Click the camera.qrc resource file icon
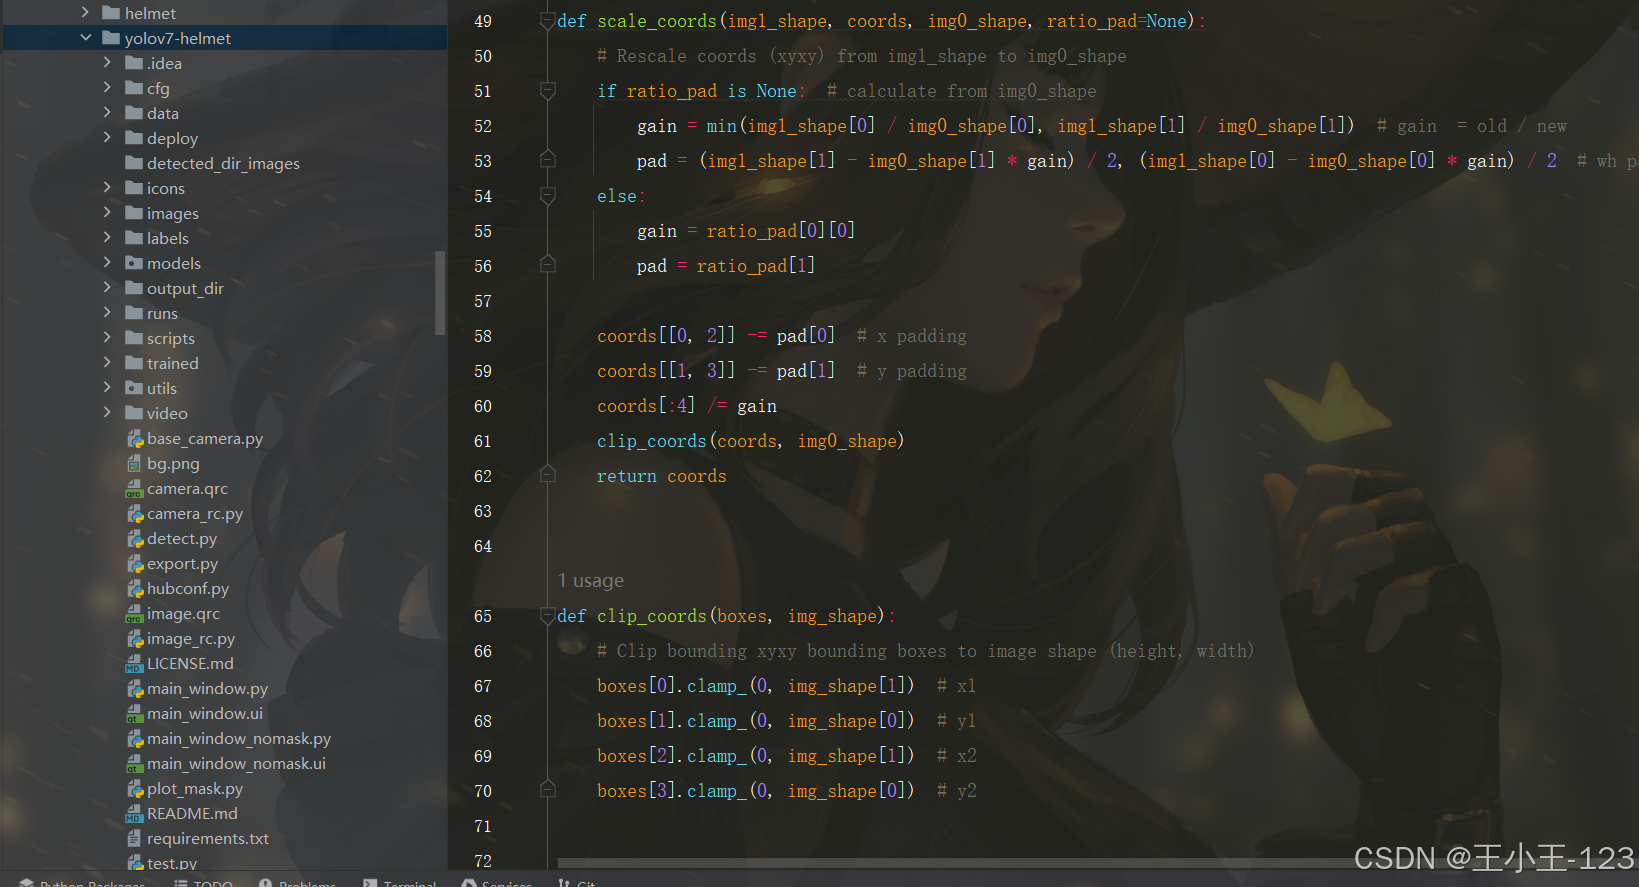 135,489
